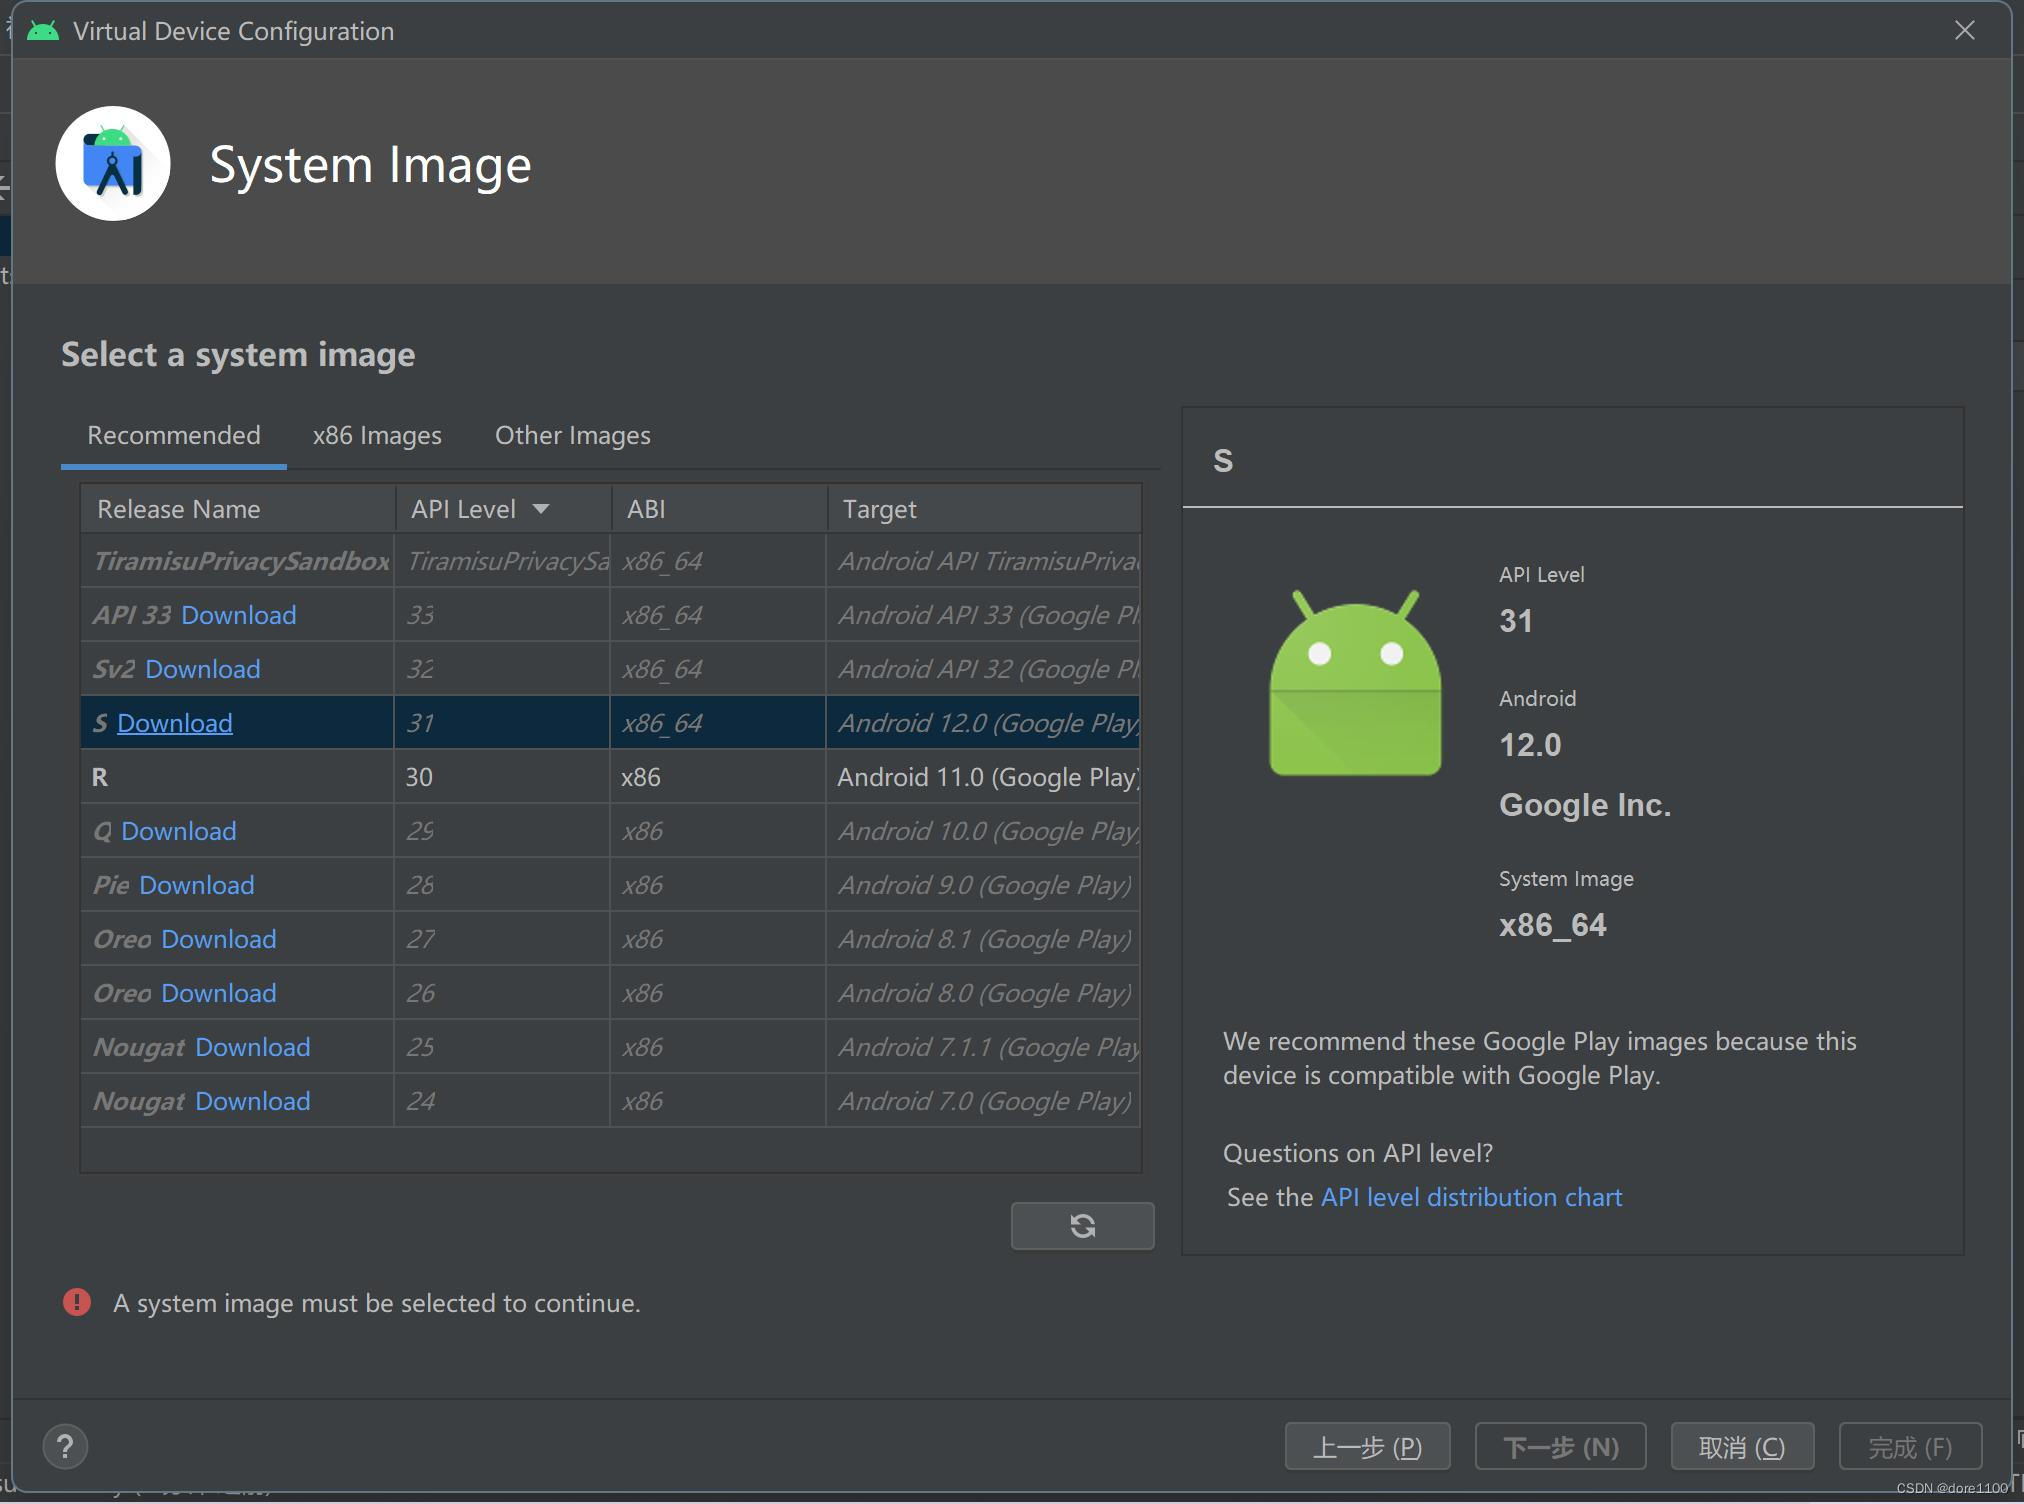
Task: Download the API 33 system image
Action: click(x=238, y=615)
